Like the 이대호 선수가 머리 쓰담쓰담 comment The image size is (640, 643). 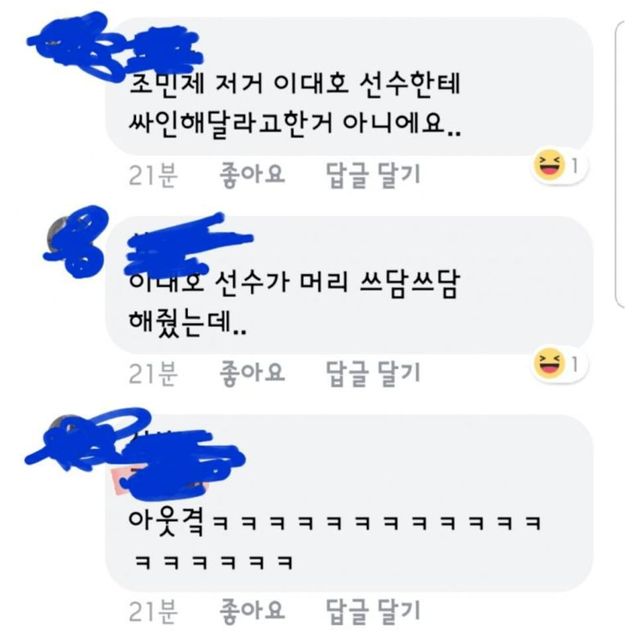click(x=252, y=373)
